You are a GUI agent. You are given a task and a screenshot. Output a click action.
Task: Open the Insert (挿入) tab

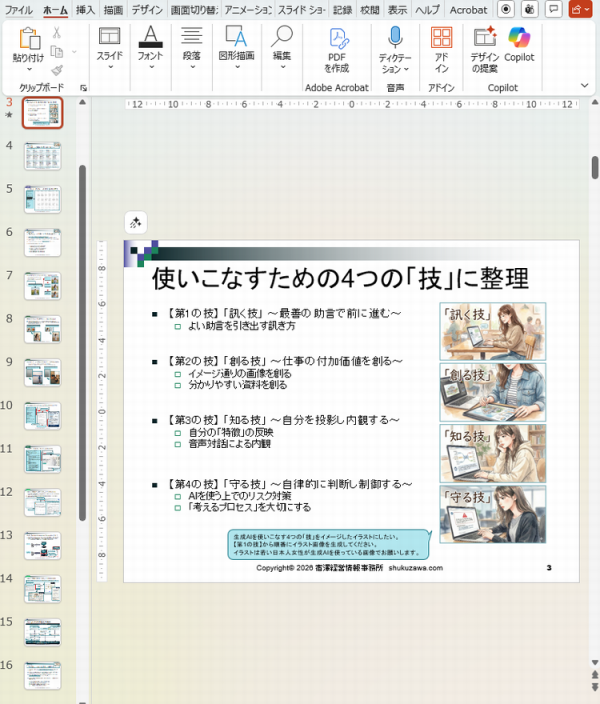85,9
